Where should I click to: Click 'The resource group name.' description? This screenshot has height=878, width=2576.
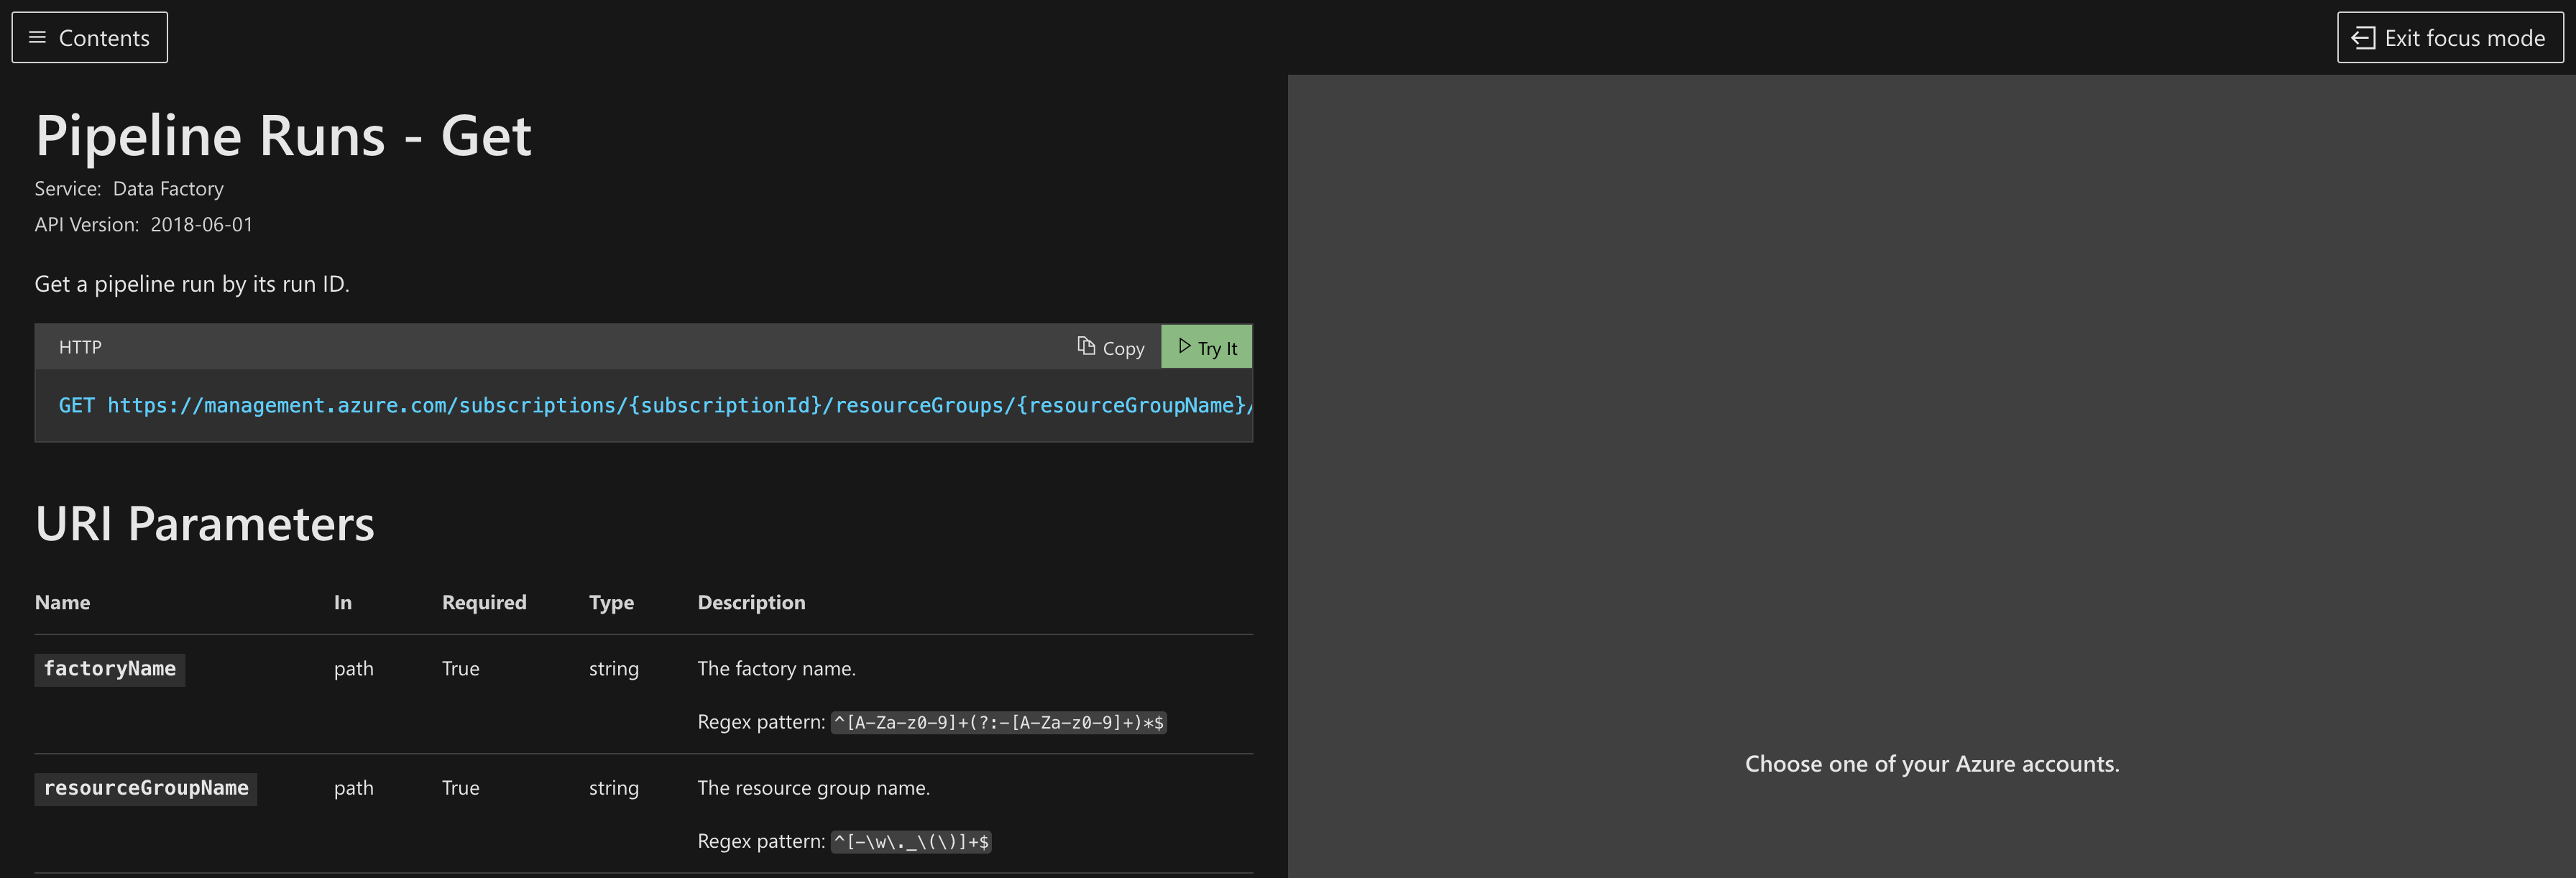[x=813, y=788]
